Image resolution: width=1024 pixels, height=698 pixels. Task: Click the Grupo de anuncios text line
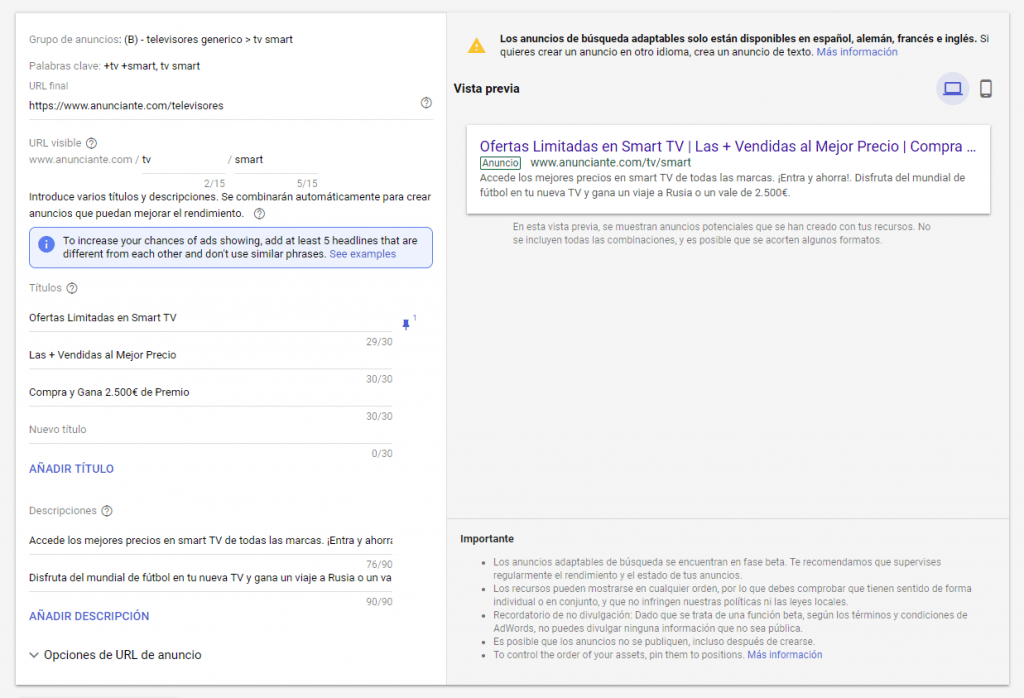click(x=161, y=40)
